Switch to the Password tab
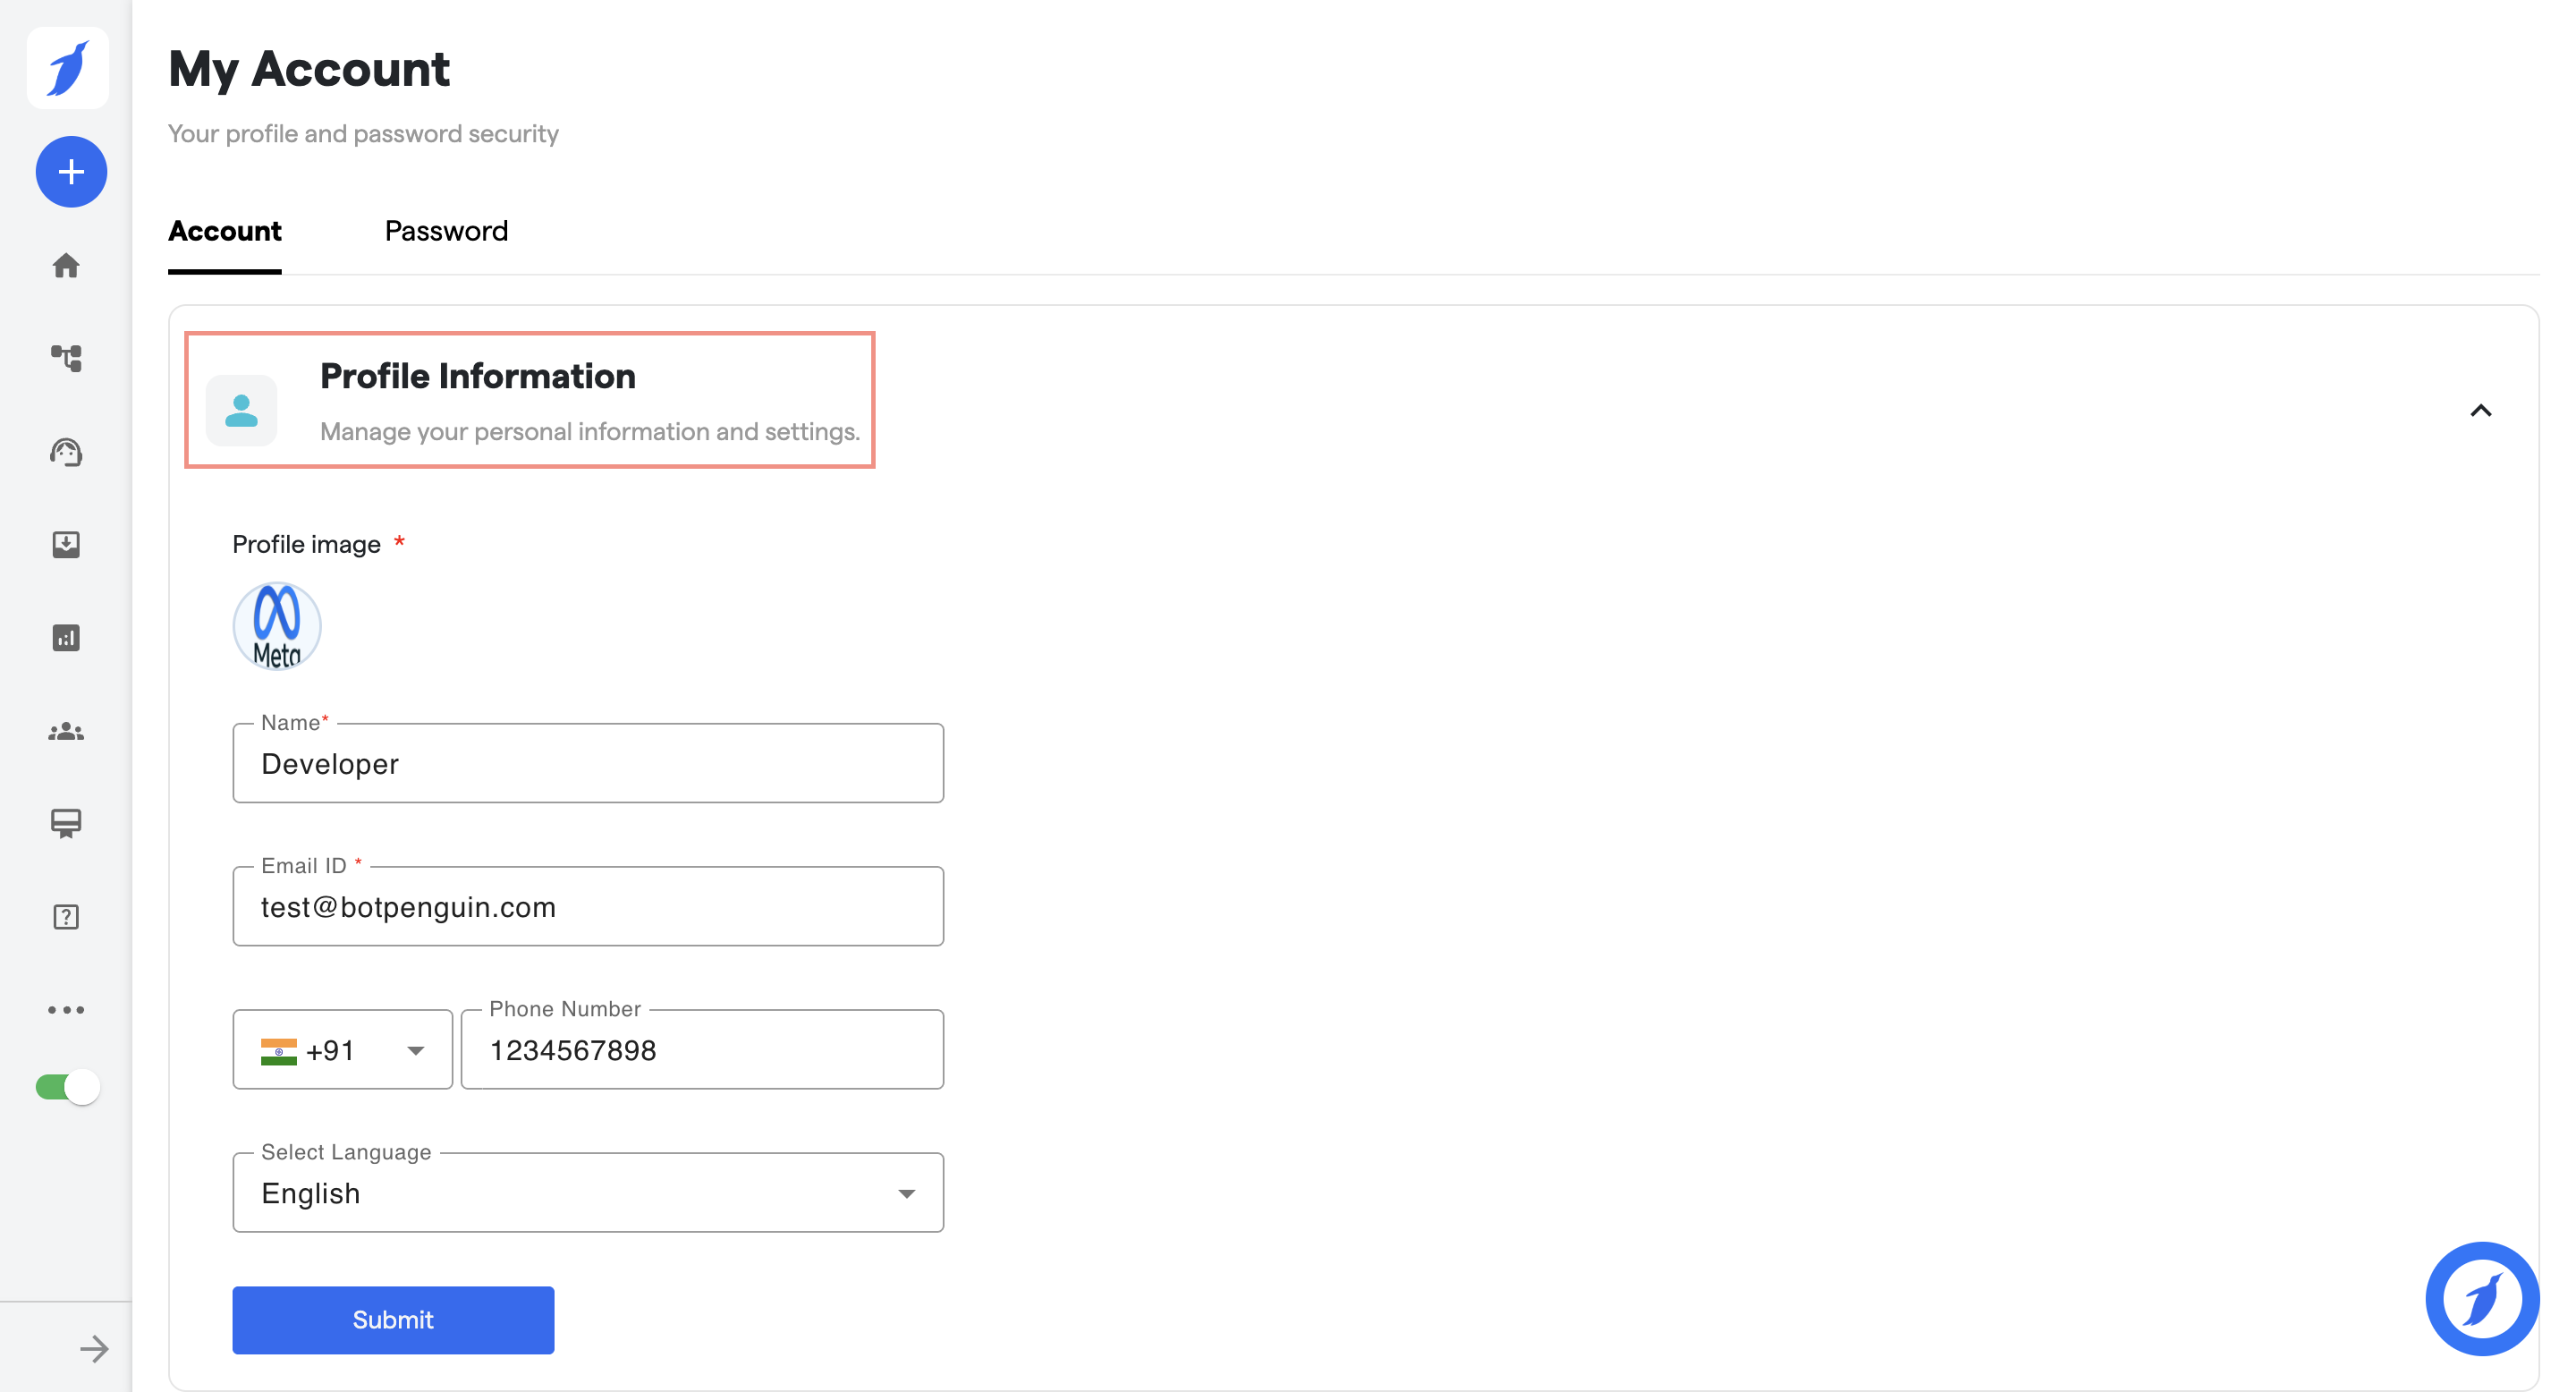The width and height of the screenshot is (2576, 1392). point(446,231)
